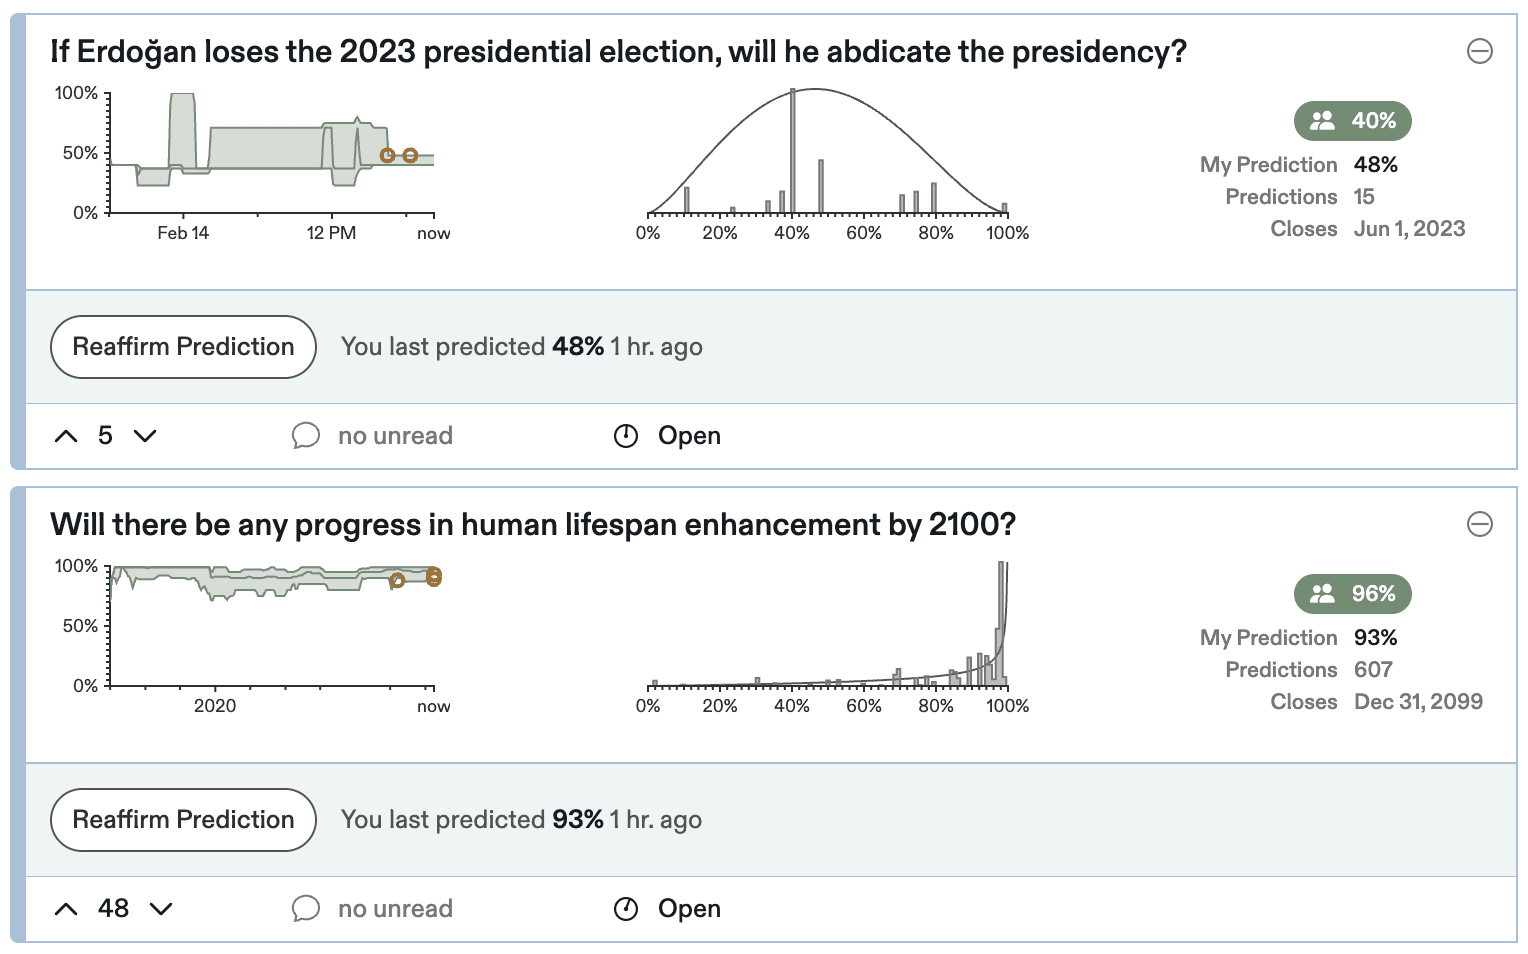Screen dimensions: 1528x954
Task: Collapse the lifespan card using the minus circle
Action: coord(1480,524)
